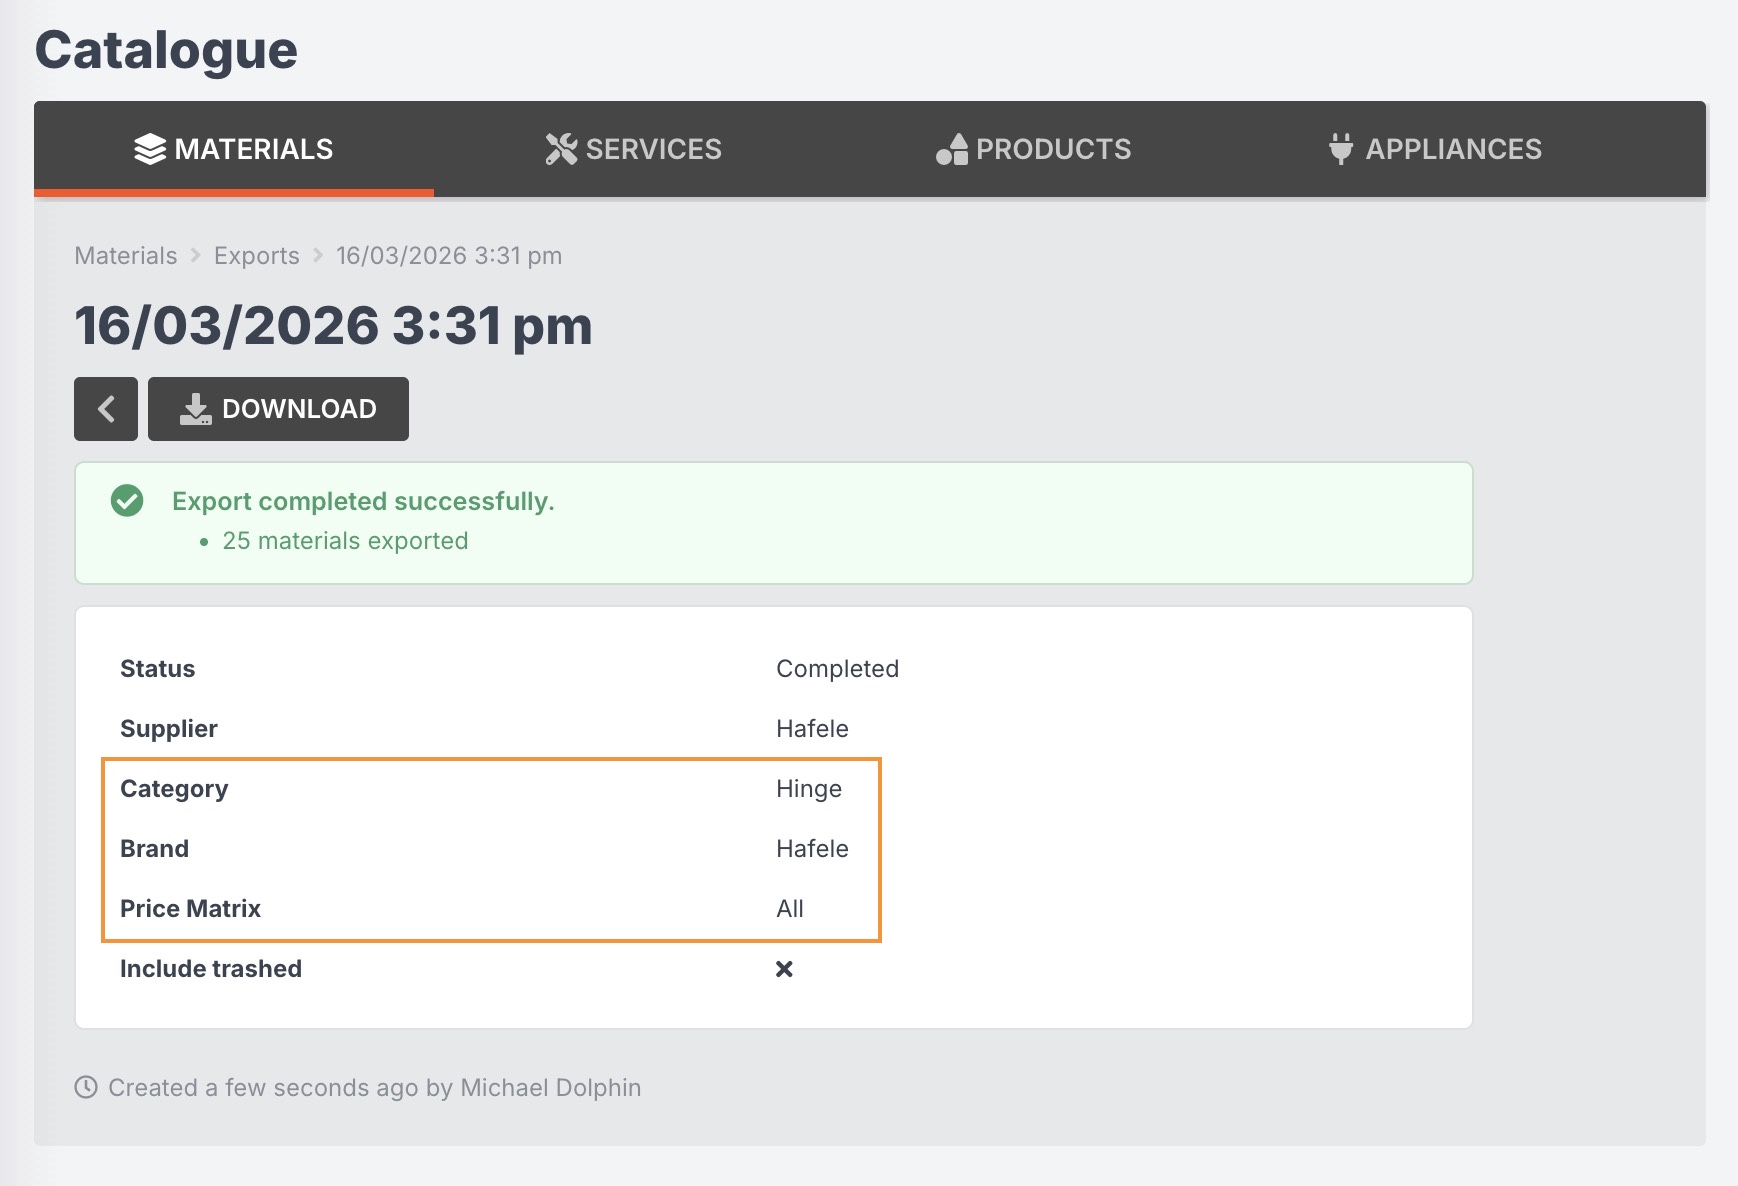Click the 'Brand' field label
The image size is (1738, 1186).
click(x=155, y=849)
